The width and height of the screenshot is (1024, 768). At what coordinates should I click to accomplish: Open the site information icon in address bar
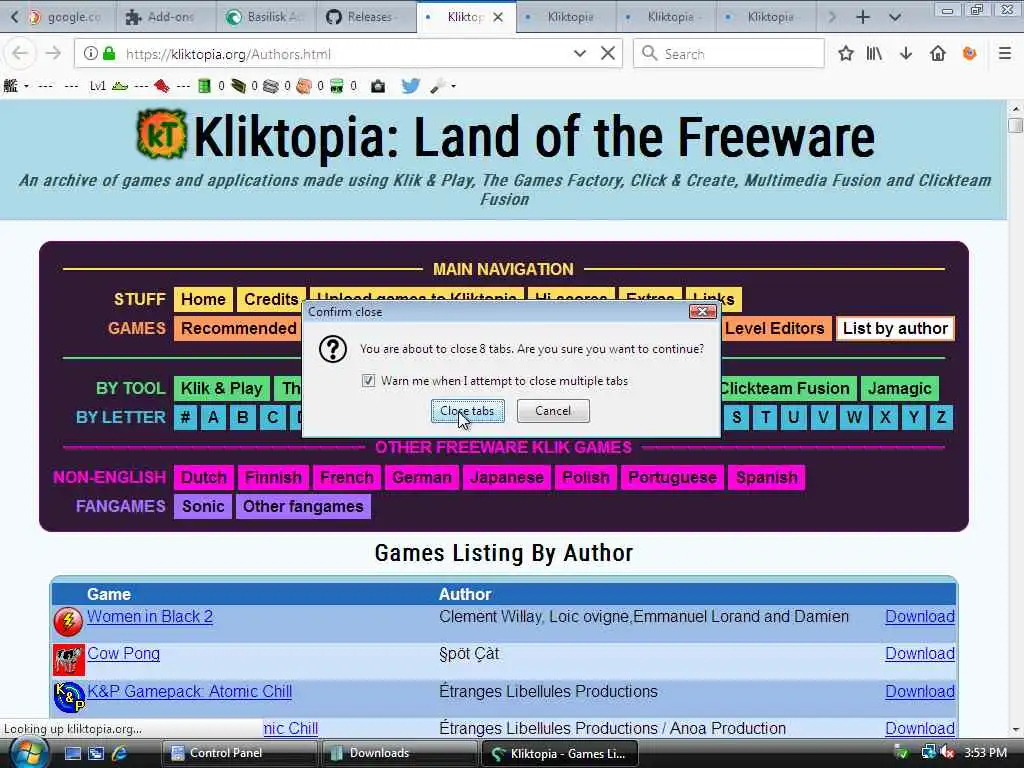coord(90,54)
